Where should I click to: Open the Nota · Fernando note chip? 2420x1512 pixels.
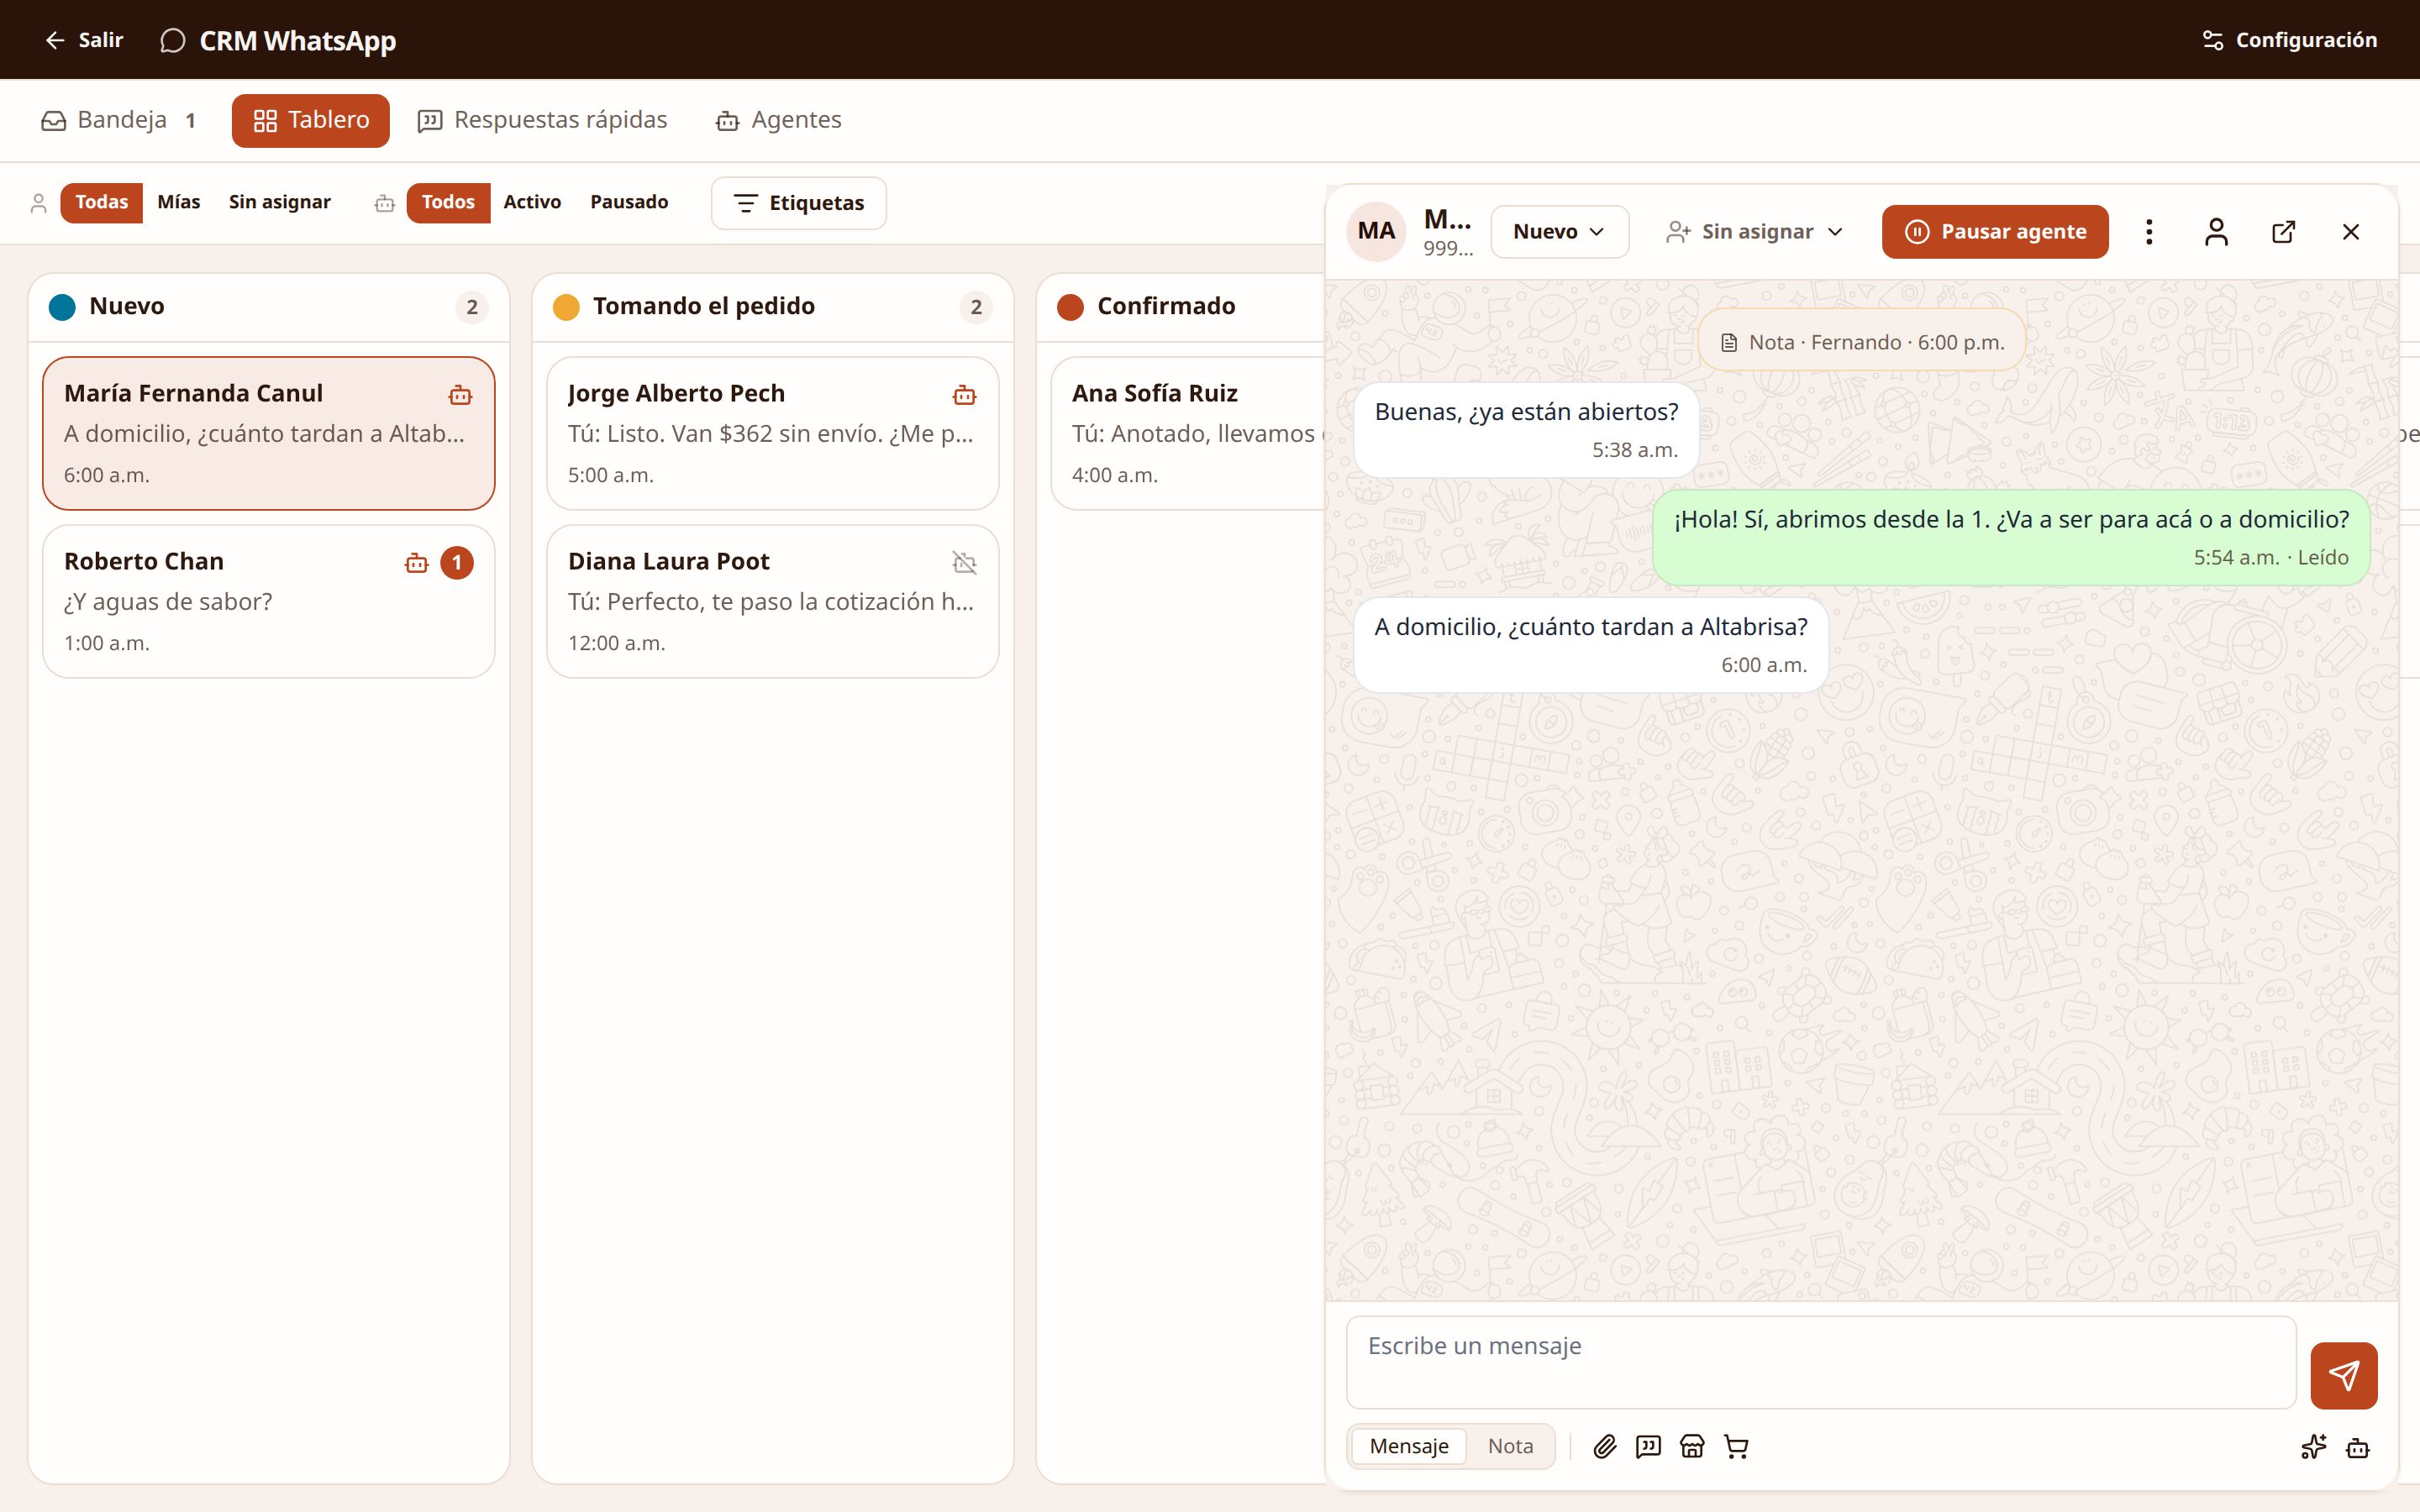click(x=1861, y=342)
